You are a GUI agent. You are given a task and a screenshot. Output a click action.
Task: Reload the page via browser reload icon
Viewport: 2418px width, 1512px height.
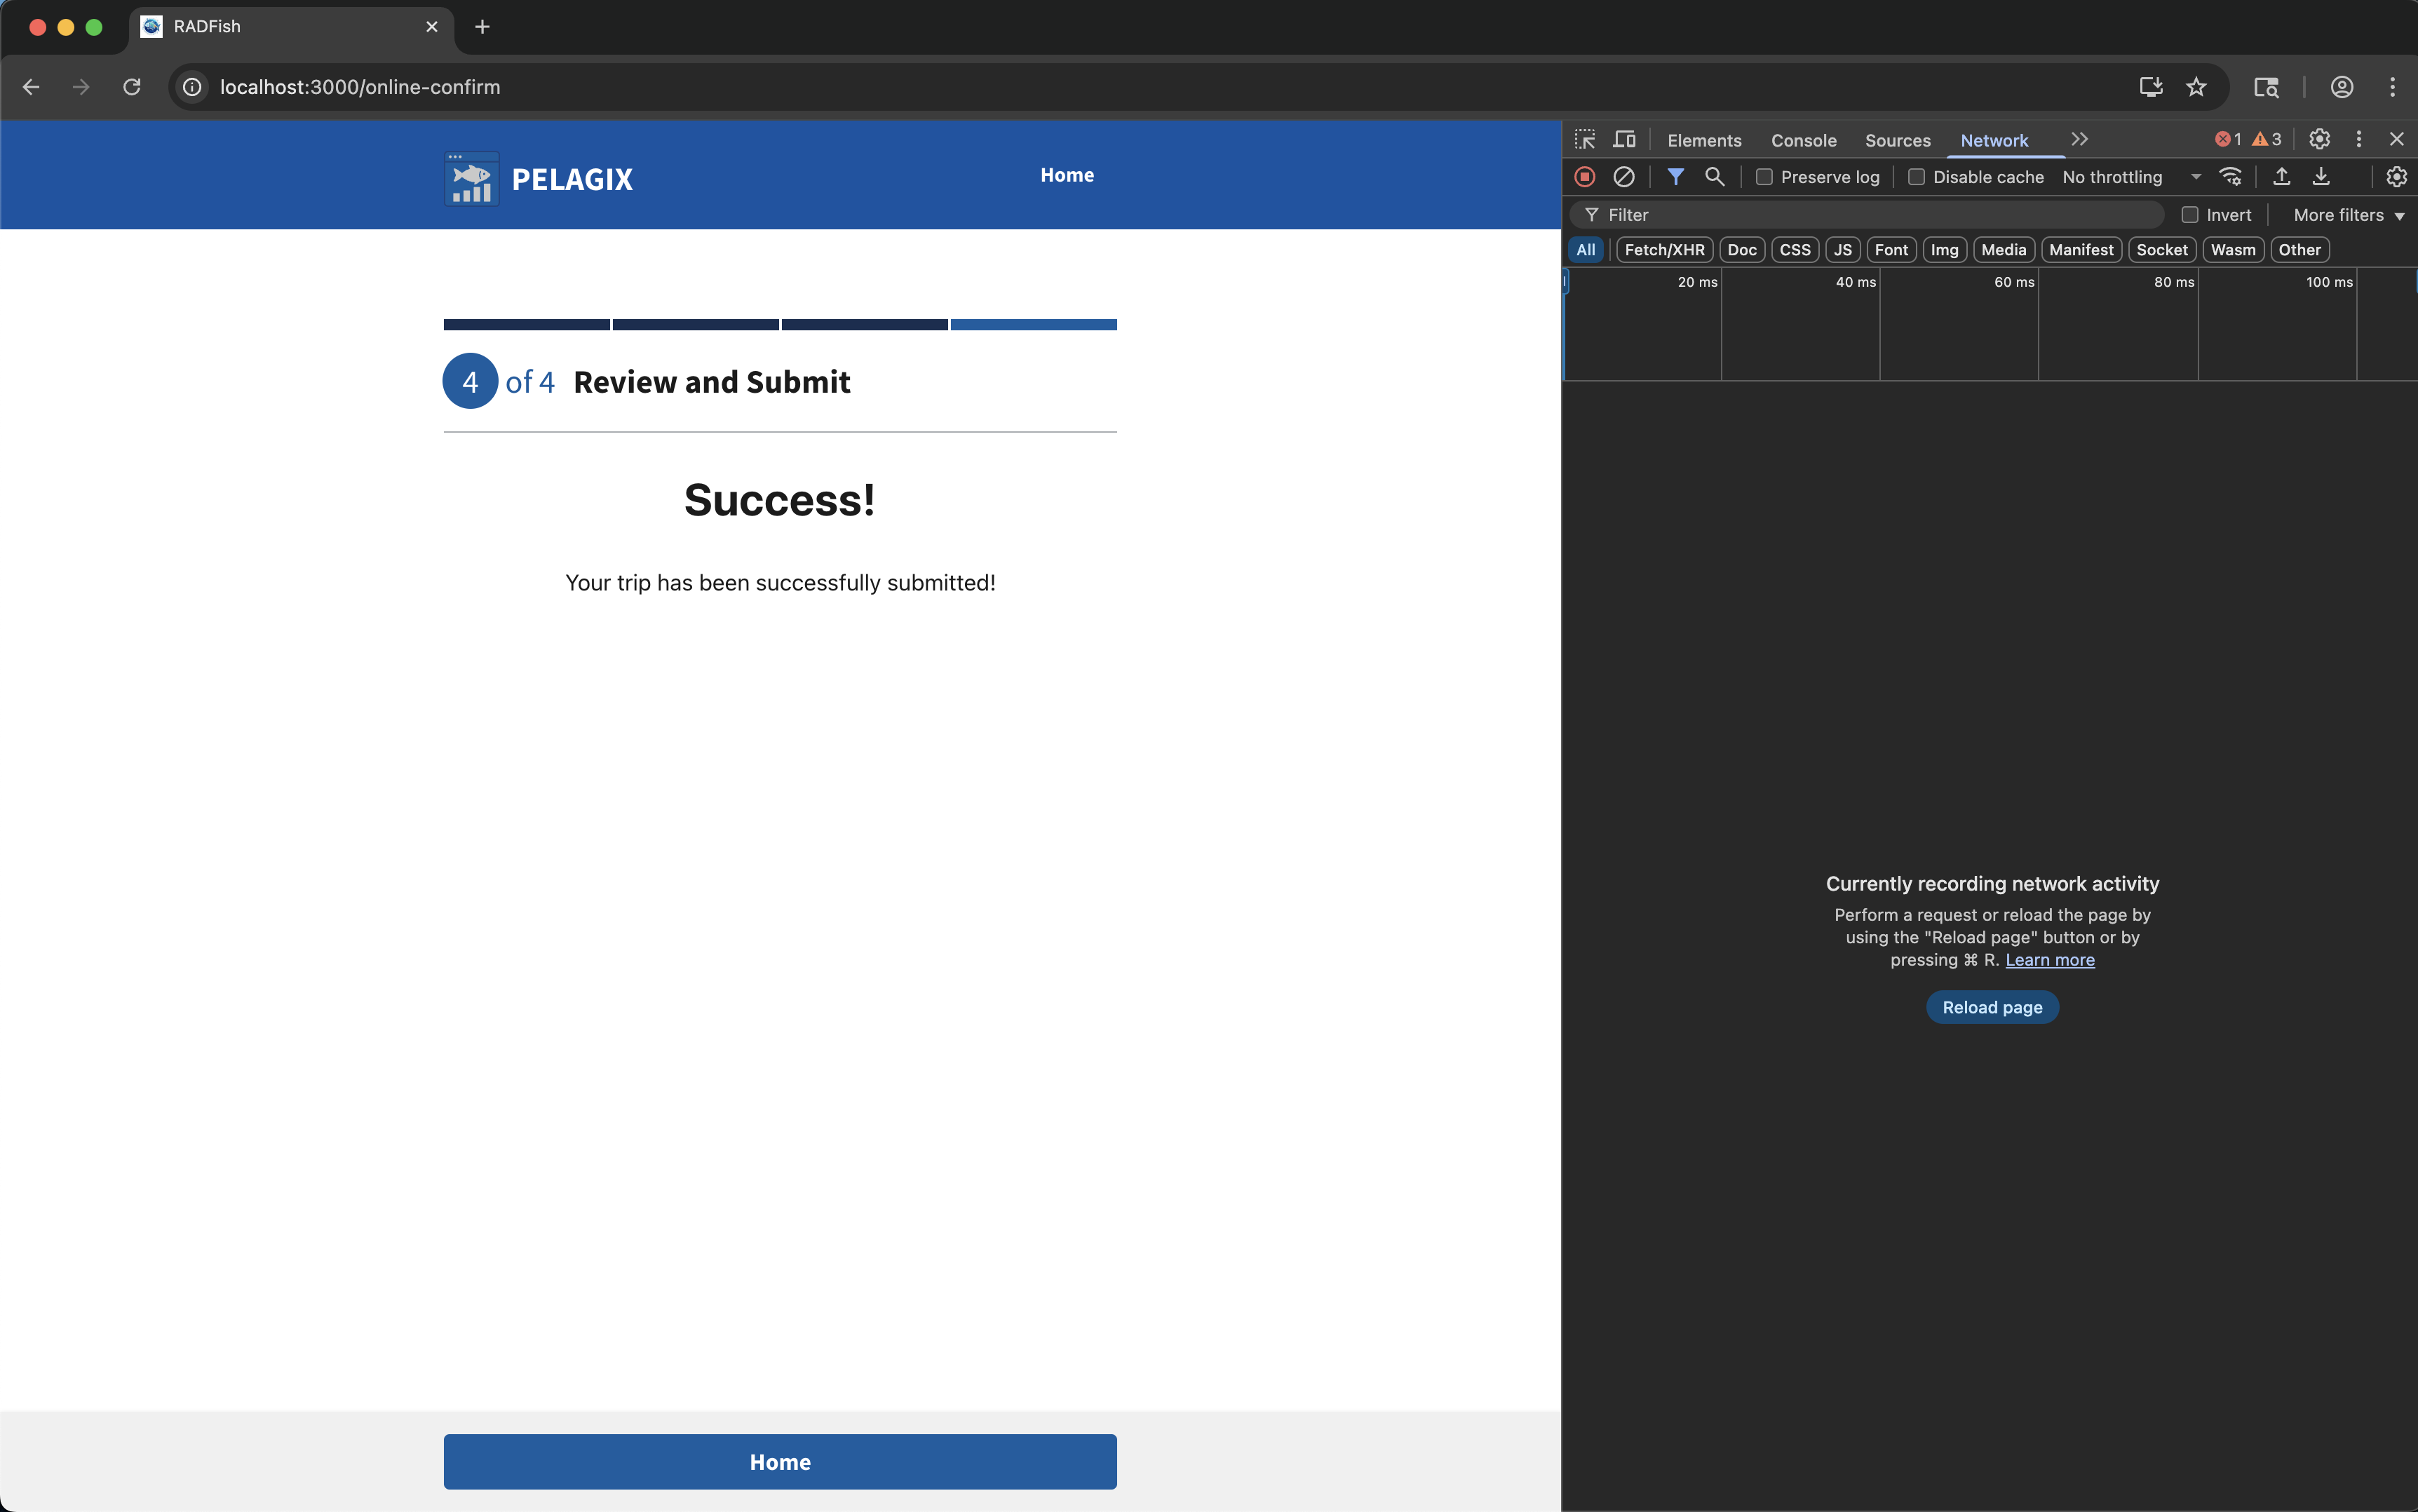coord(132,87)
